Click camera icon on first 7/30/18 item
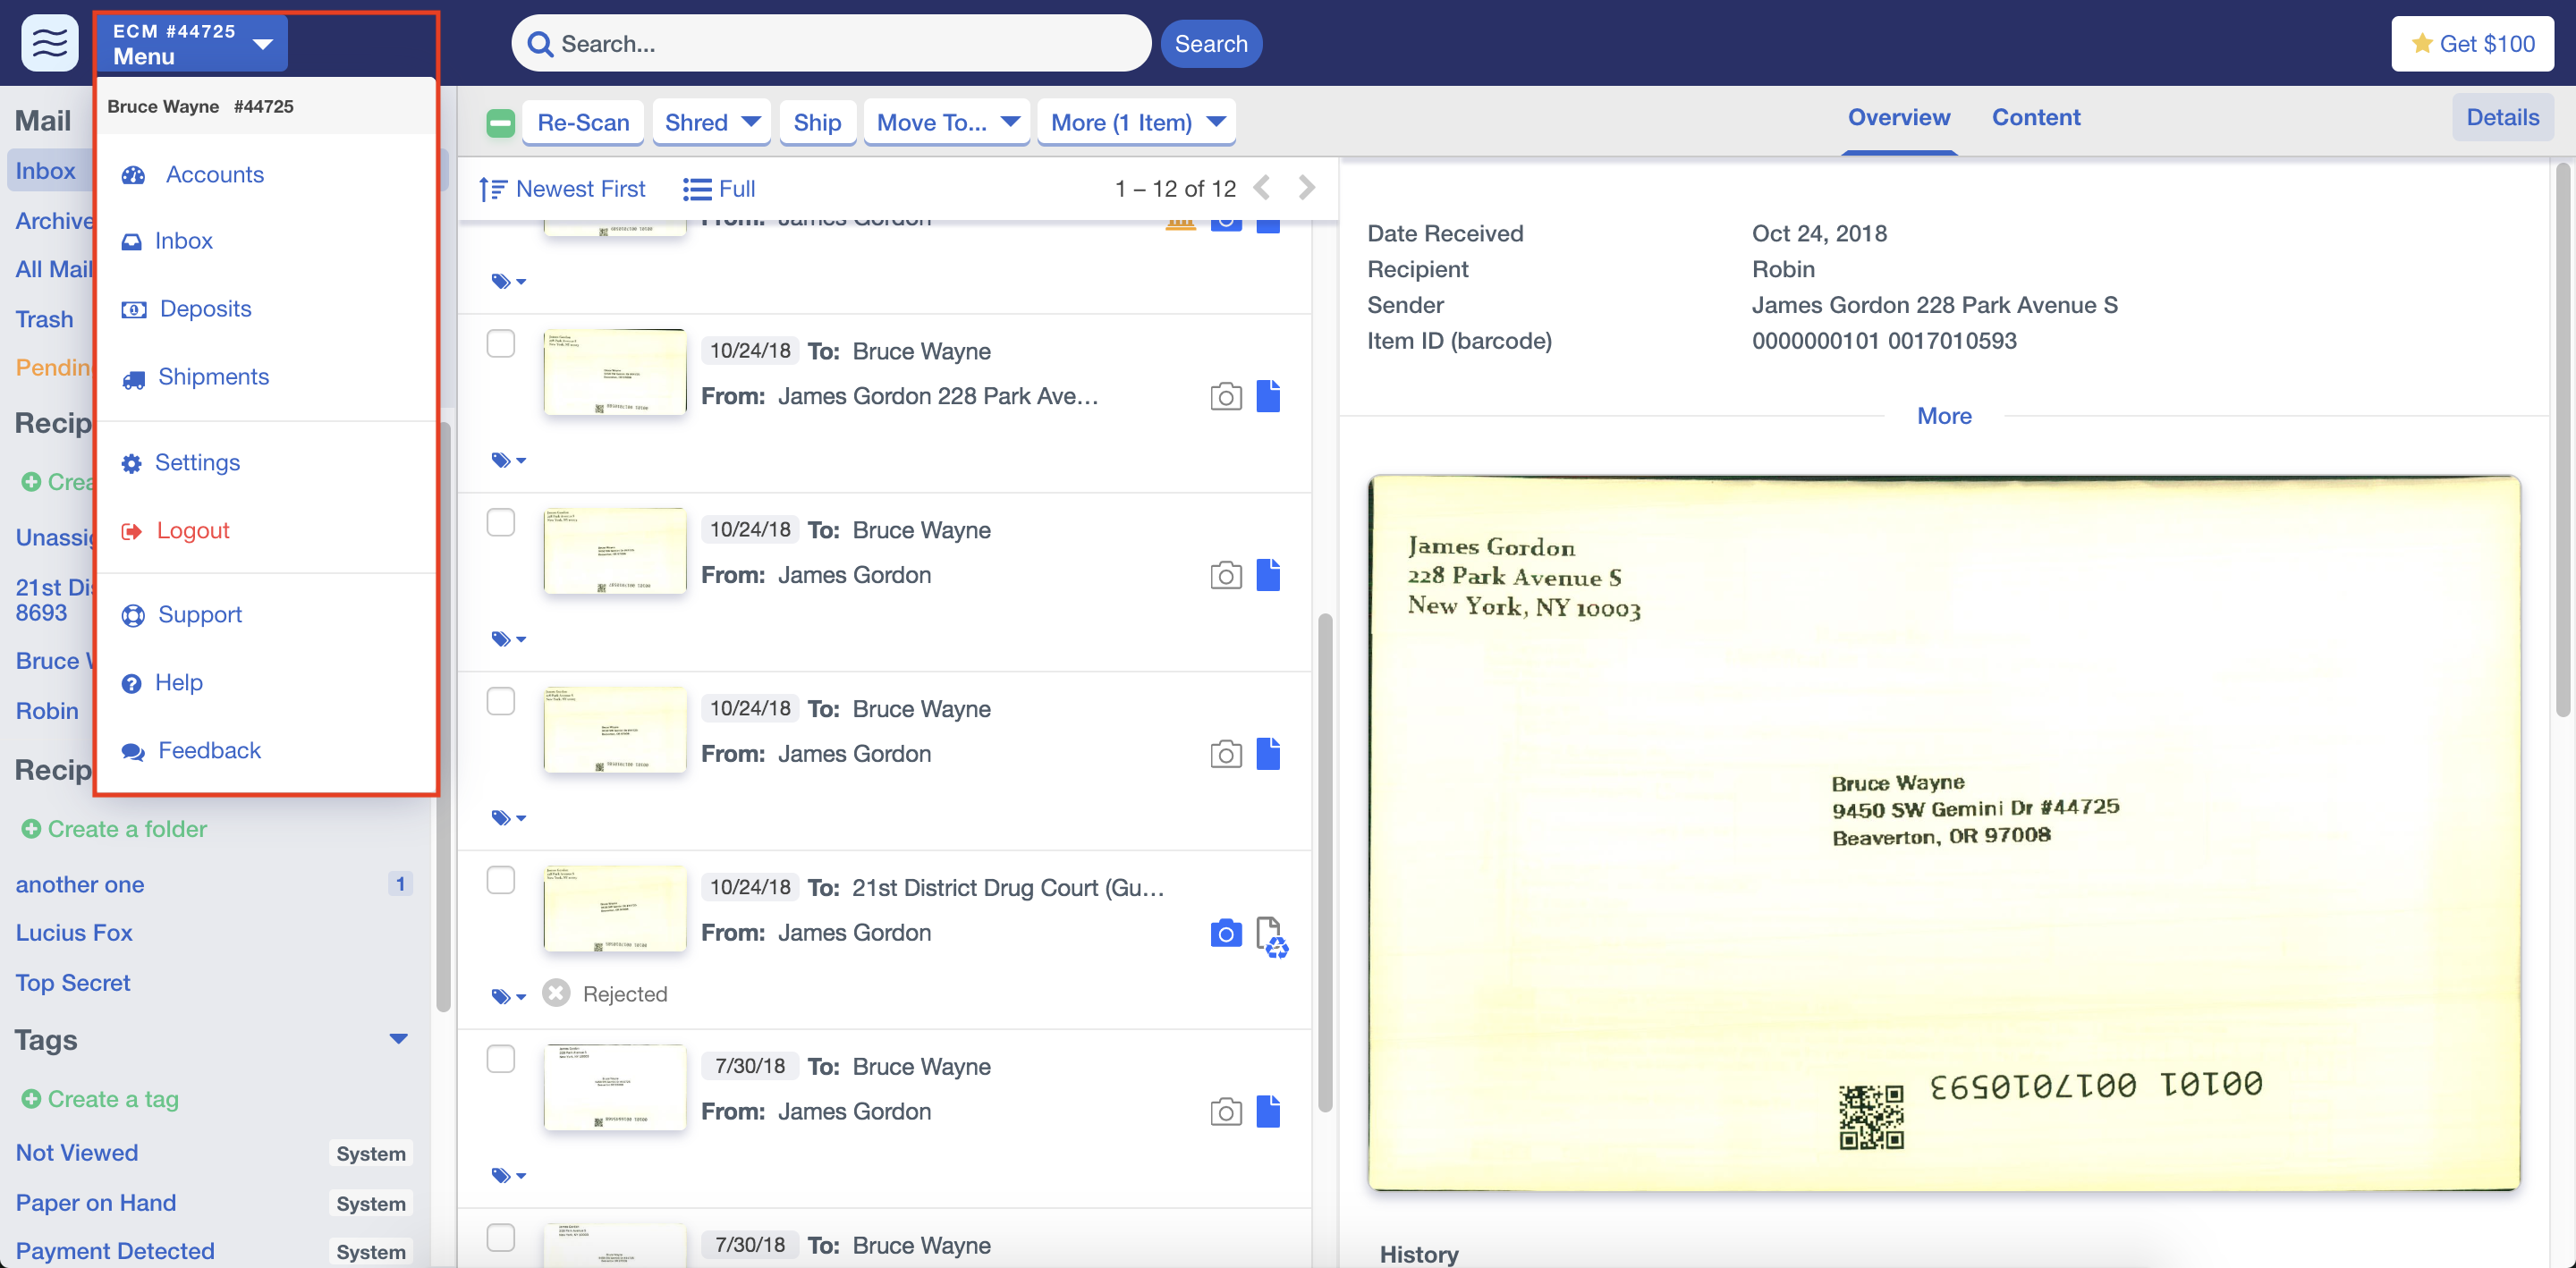The height and width of the screenshot is (1268, 2576). coord(1225,1113)
